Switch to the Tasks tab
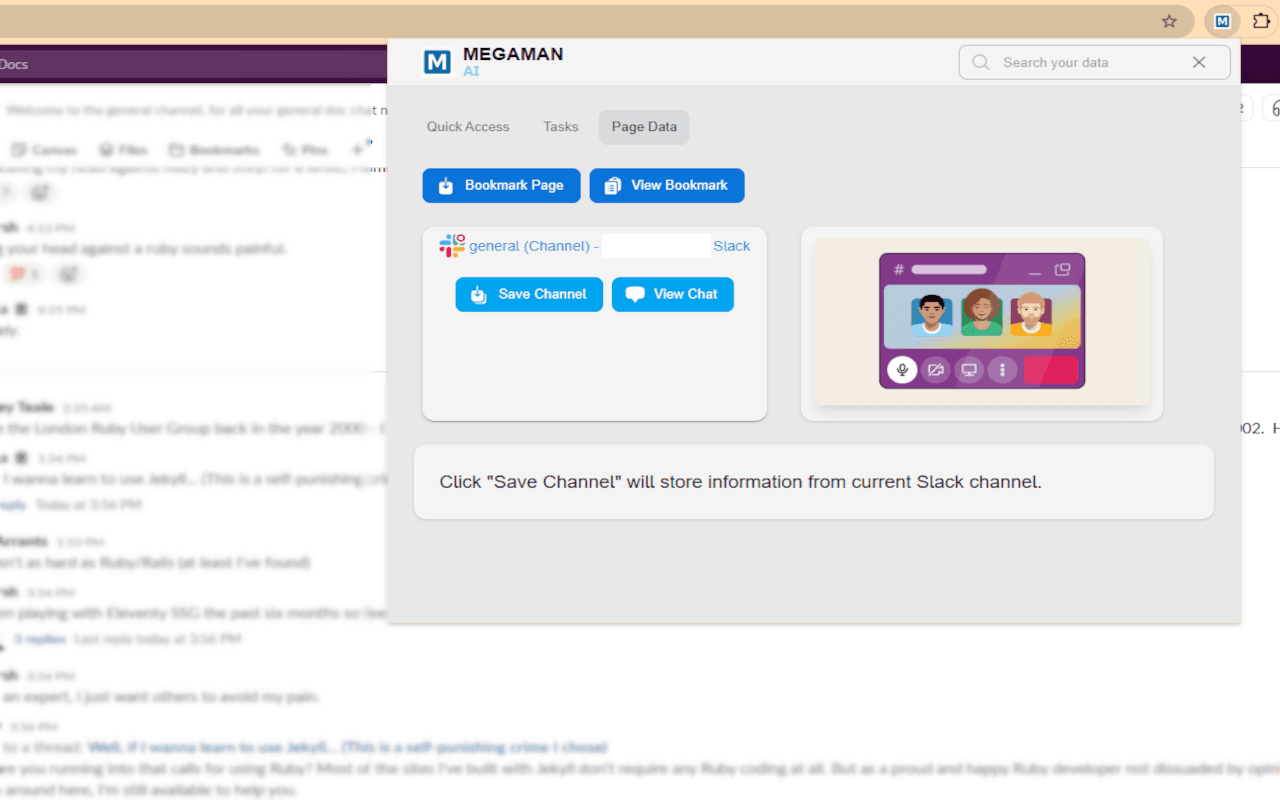 (x=561, y=127)
